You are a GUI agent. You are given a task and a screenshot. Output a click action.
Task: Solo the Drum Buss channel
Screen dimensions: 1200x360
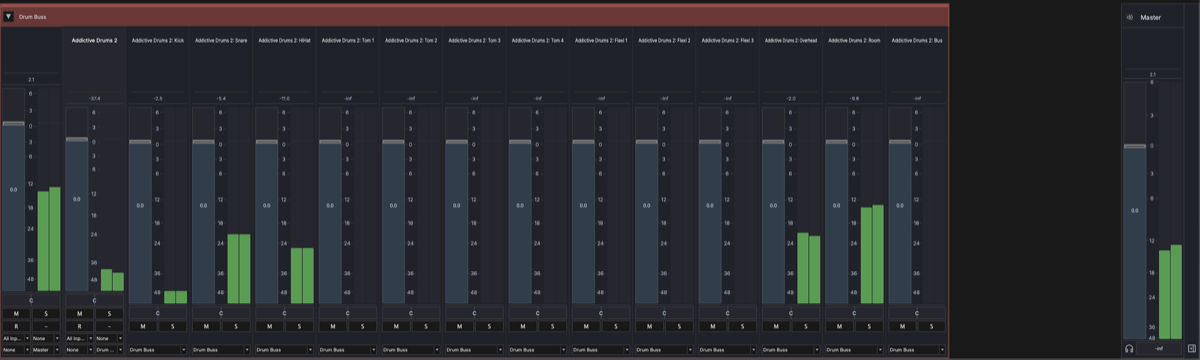[47, 313]
